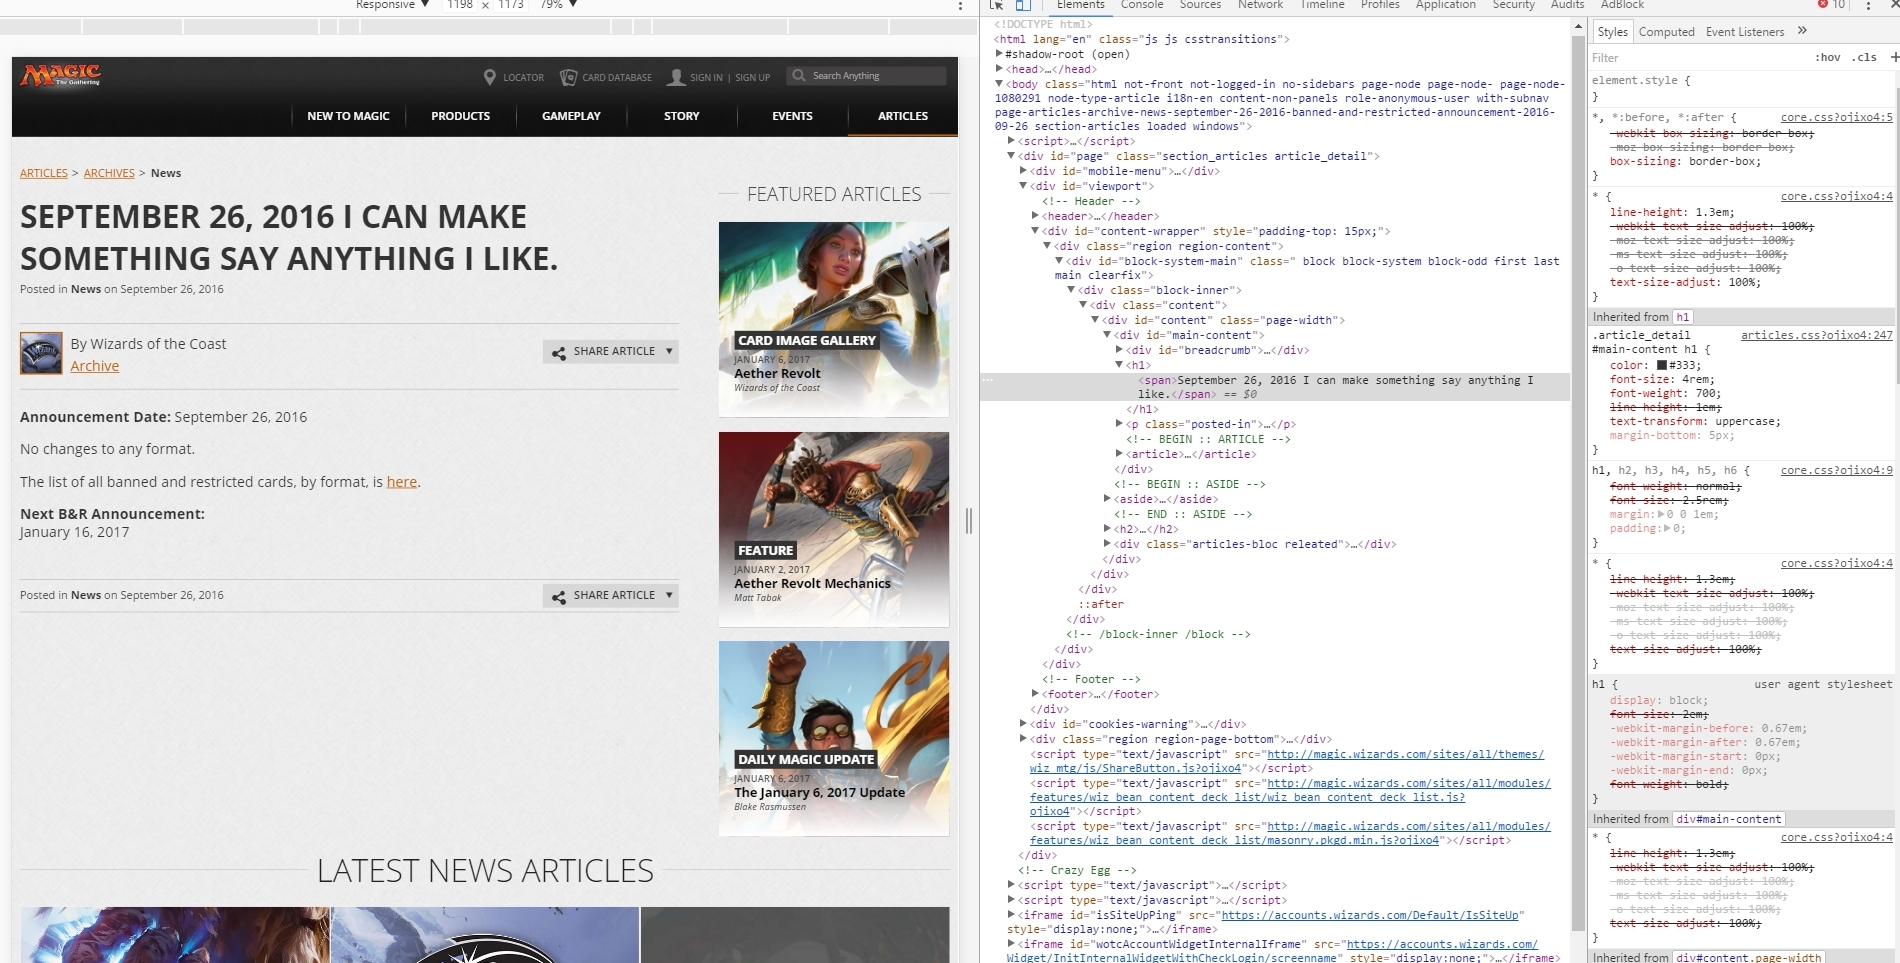Expand the breadcrumb div node
The height and width of the screenshot is (963, 1900).
point(1119,350)
